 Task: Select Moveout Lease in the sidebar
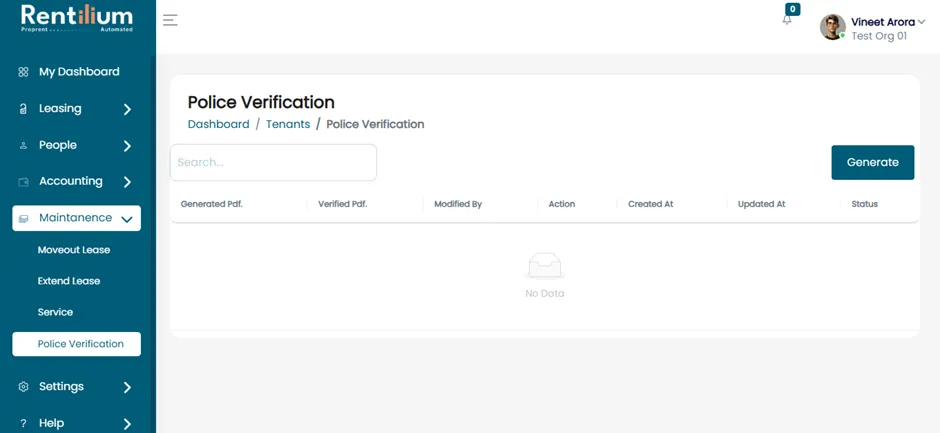[74, 250]
